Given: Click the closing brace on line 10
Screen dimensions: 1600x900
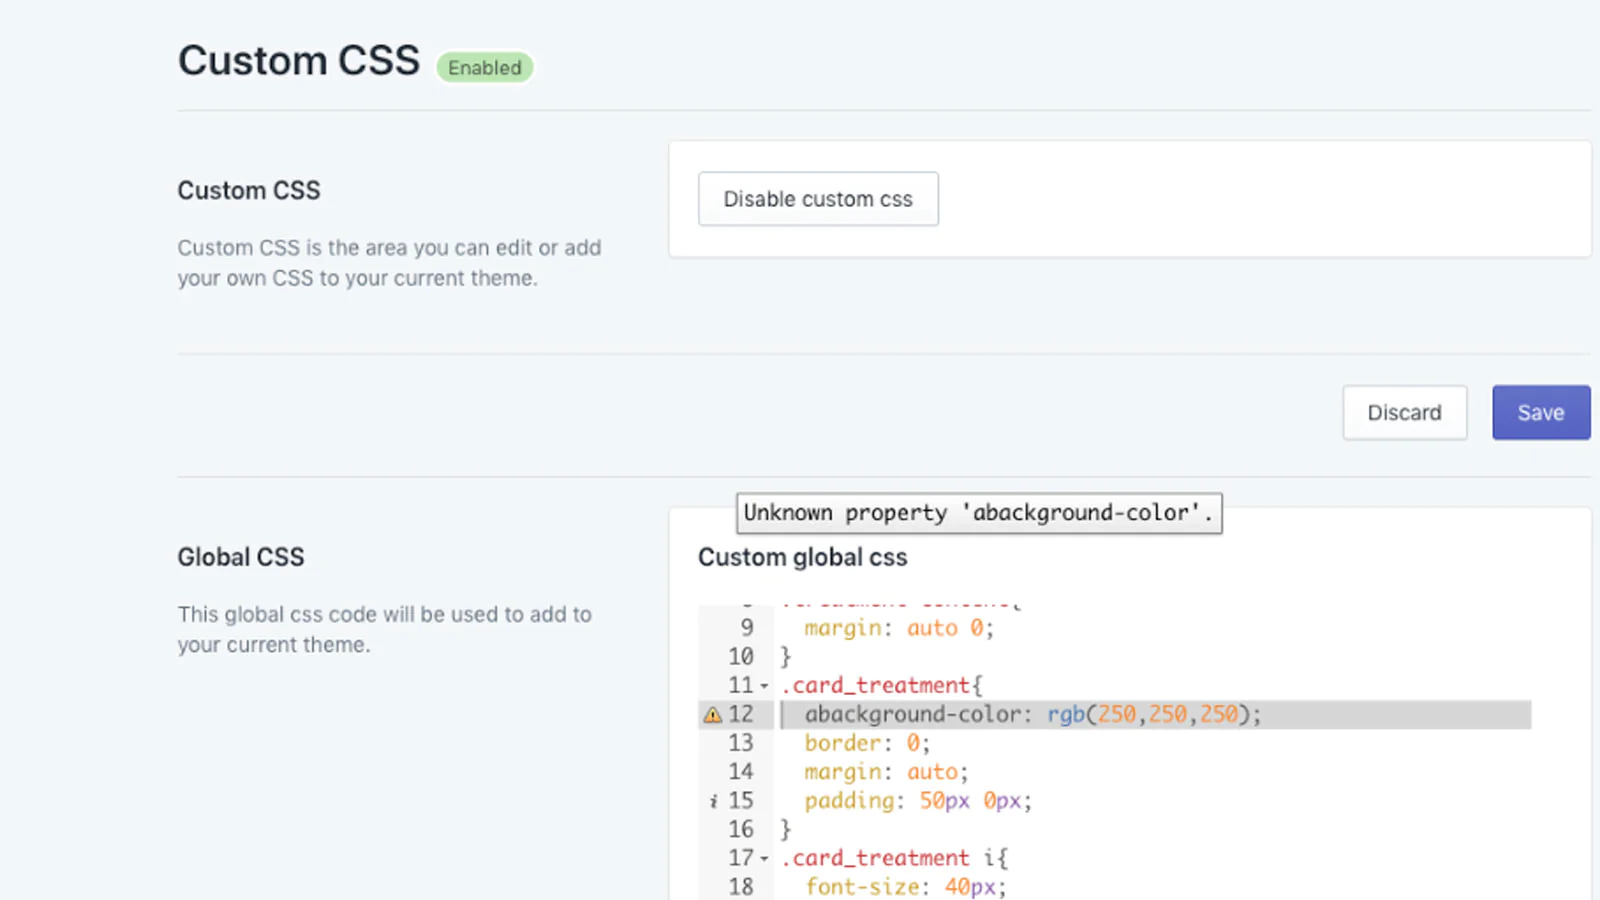Looking at the screenshot, I should pyautogui.click(x=786, y=657).
